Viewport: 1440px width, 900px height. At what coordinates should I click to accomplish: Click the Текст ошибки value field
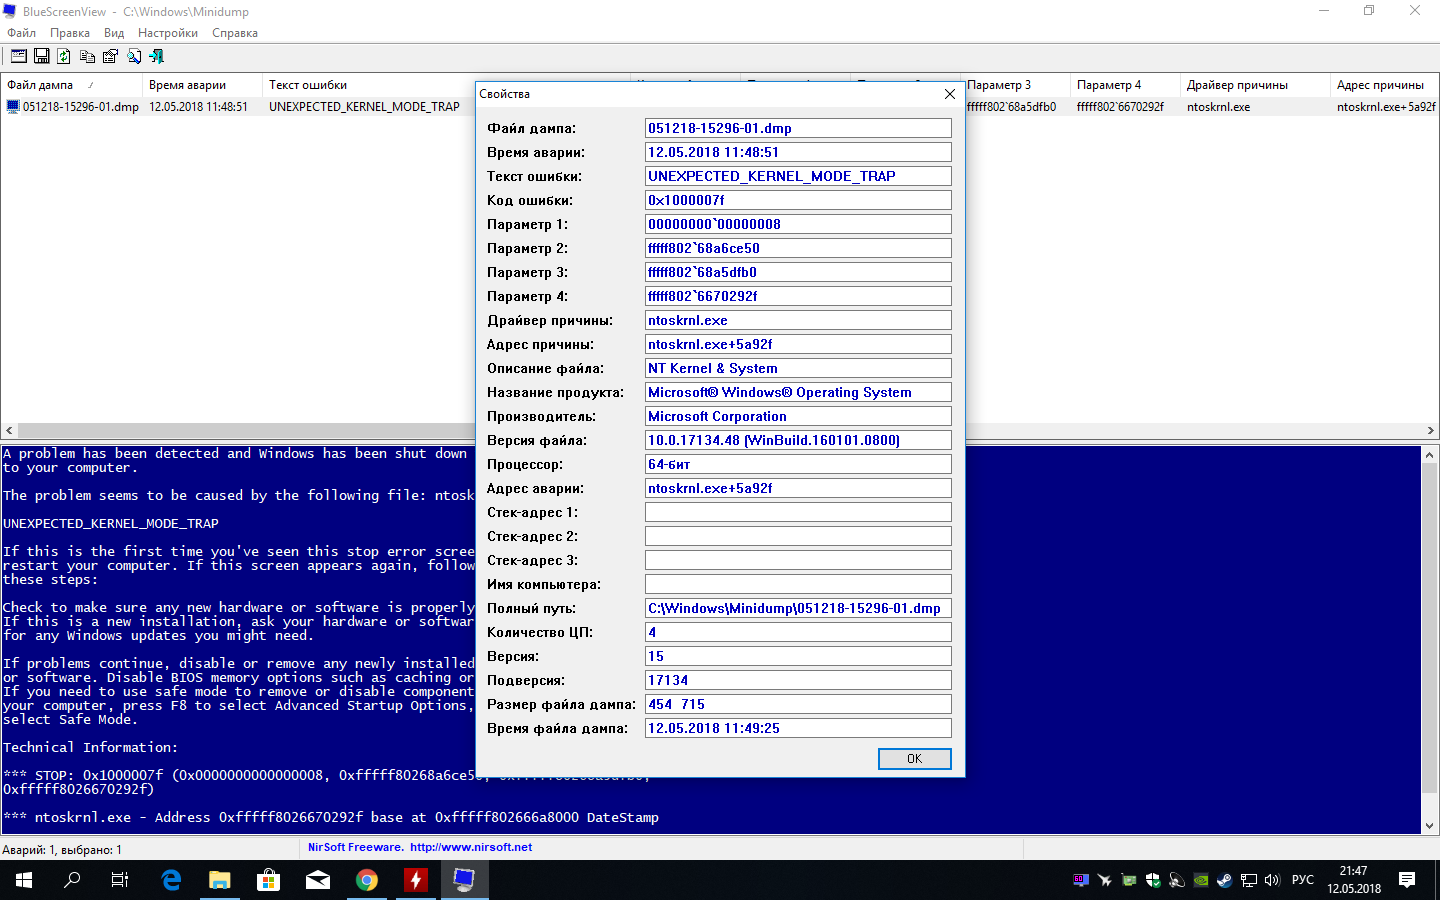(798, 176)
